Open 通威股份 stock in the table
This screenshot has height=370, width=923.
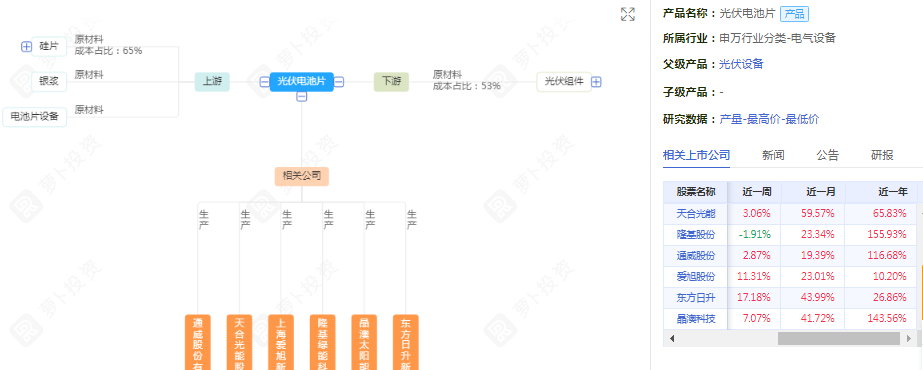point(696,255)
